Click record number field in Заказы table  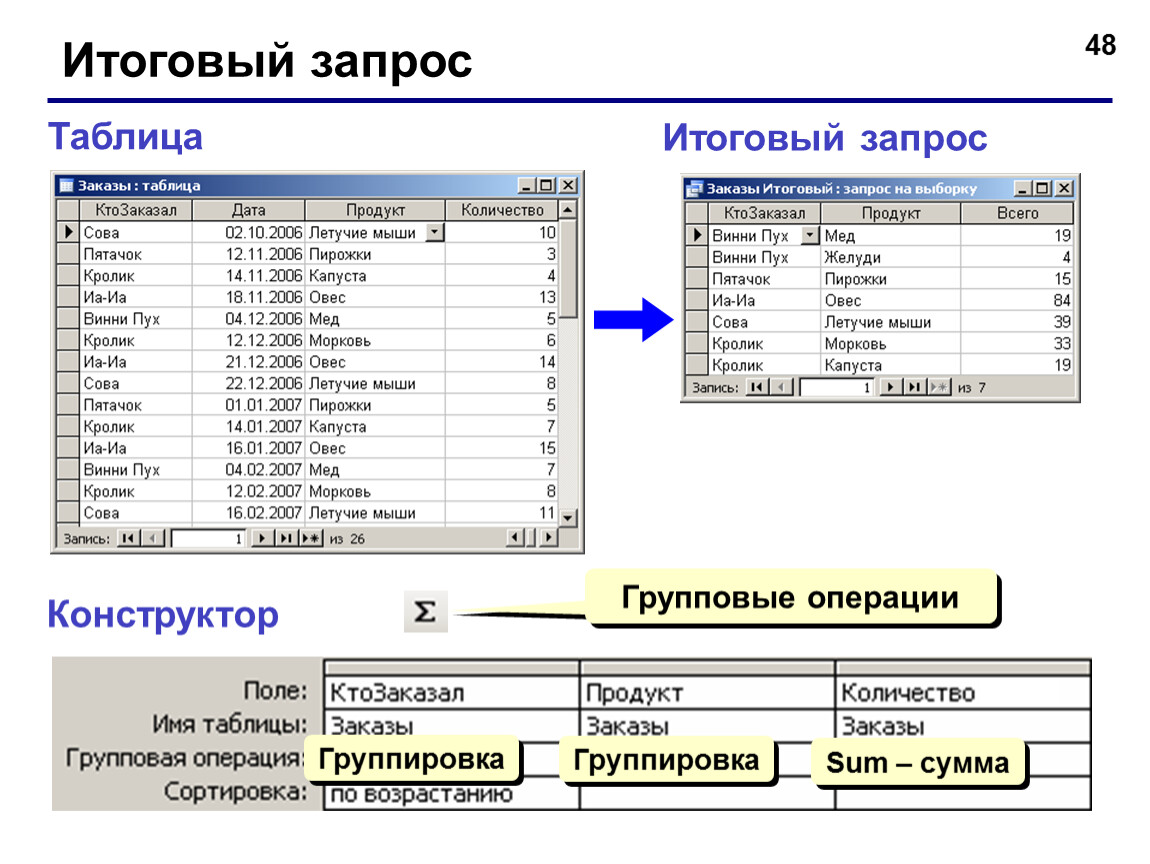(x=209, y=538)
